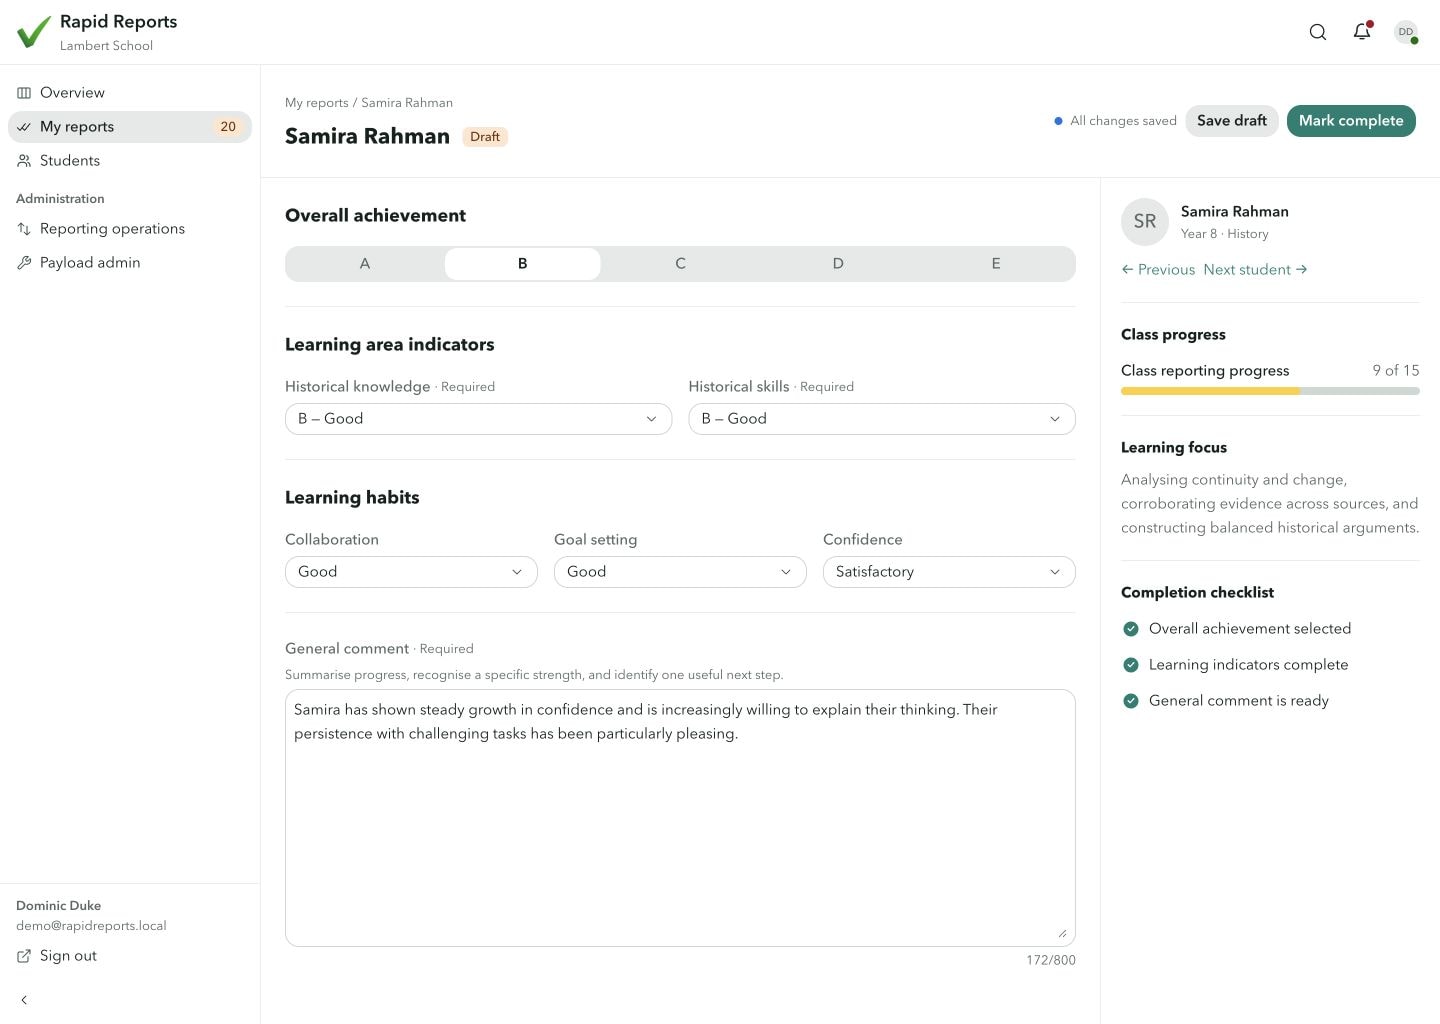Image resolution: width=1440 pixels, height=1024 pixels.
Task: Click the Samira Rahman page heading
Action: tap(367, 137)
